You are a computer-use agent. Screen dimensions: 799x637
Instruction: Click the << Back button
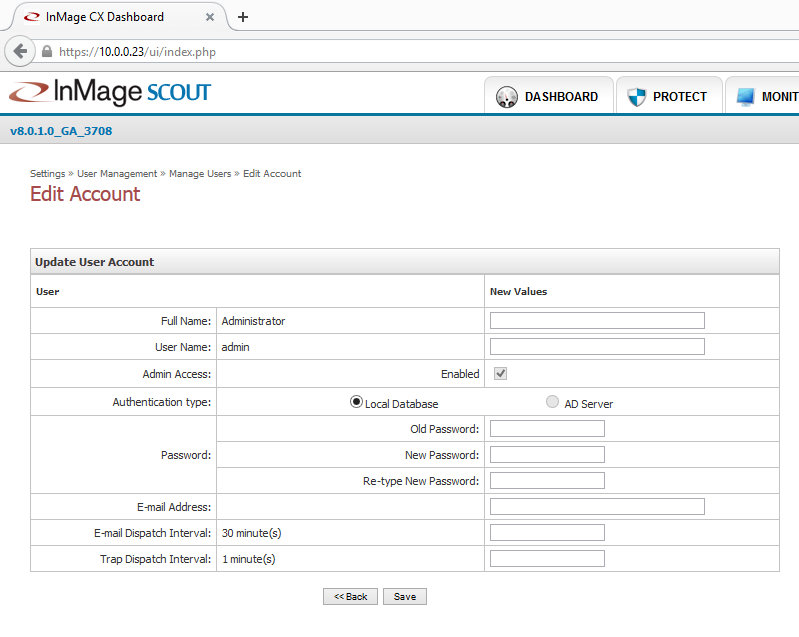(x=350, y=597)
